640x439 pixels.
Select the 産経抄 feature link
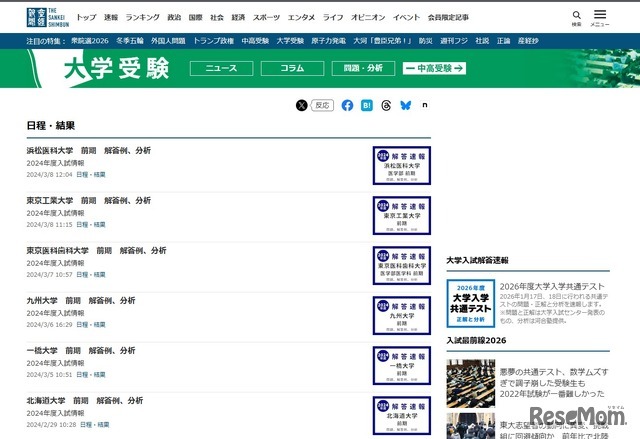[528, 41]
